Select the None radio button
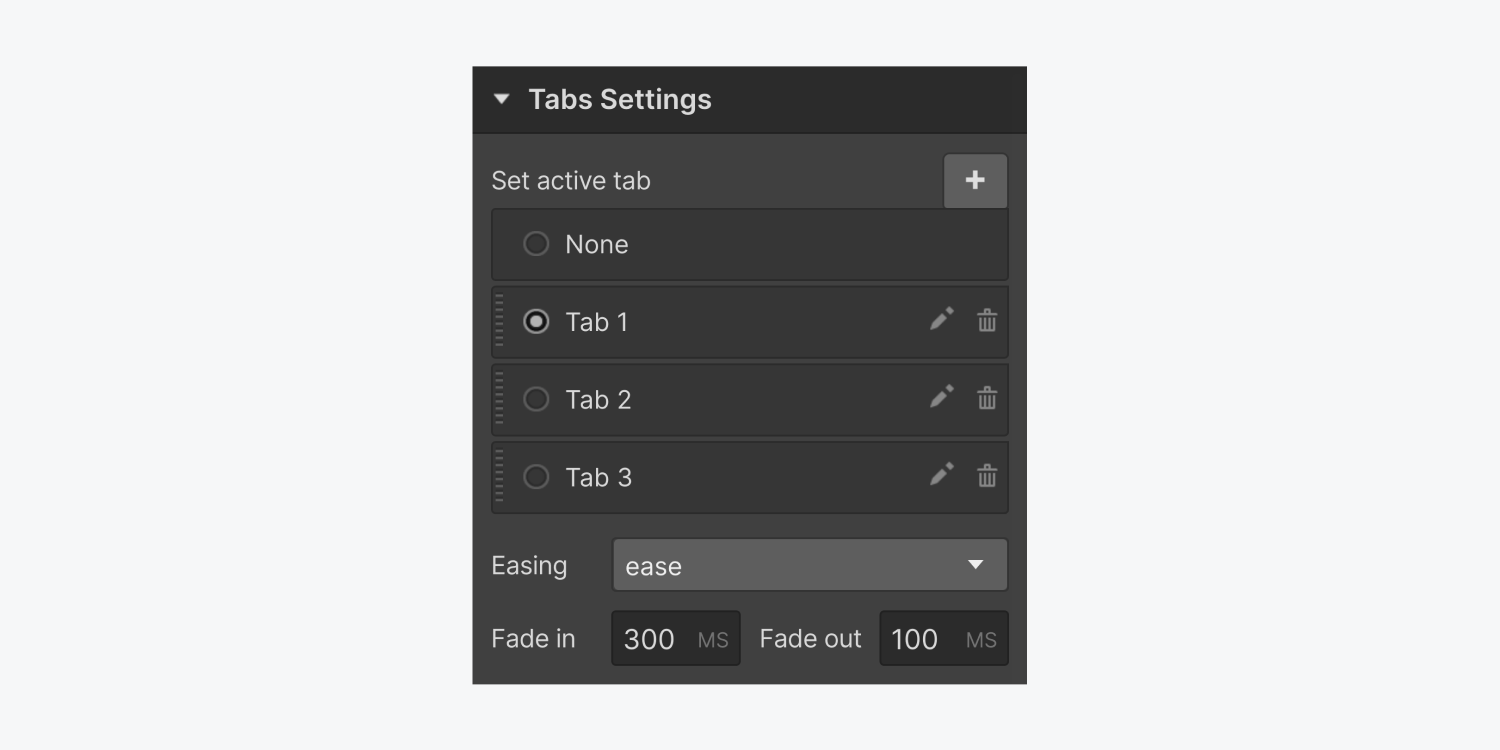 [536, 244]
